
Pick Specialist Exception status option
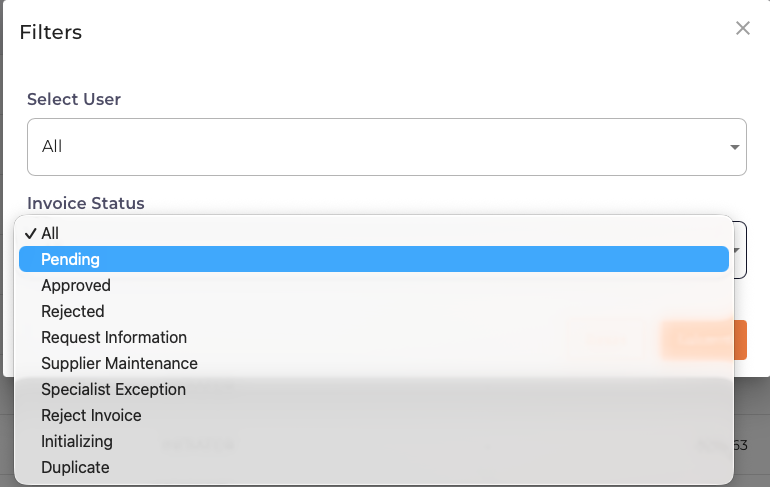point(113,389)
